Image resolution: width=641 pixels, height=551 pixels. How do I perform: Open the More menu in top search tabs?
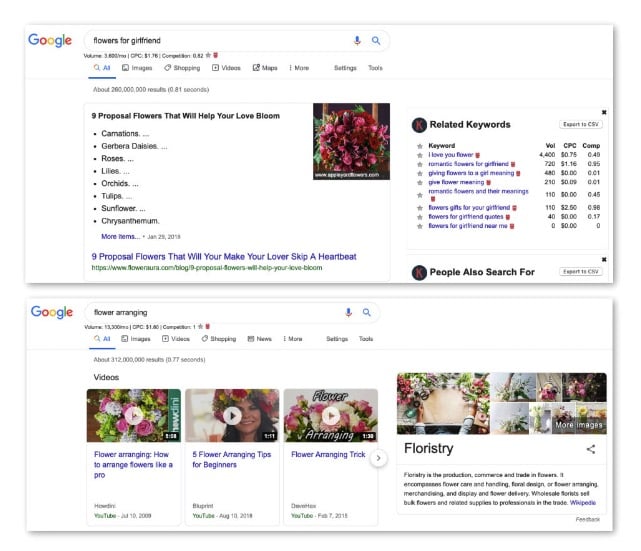[299, 68]
